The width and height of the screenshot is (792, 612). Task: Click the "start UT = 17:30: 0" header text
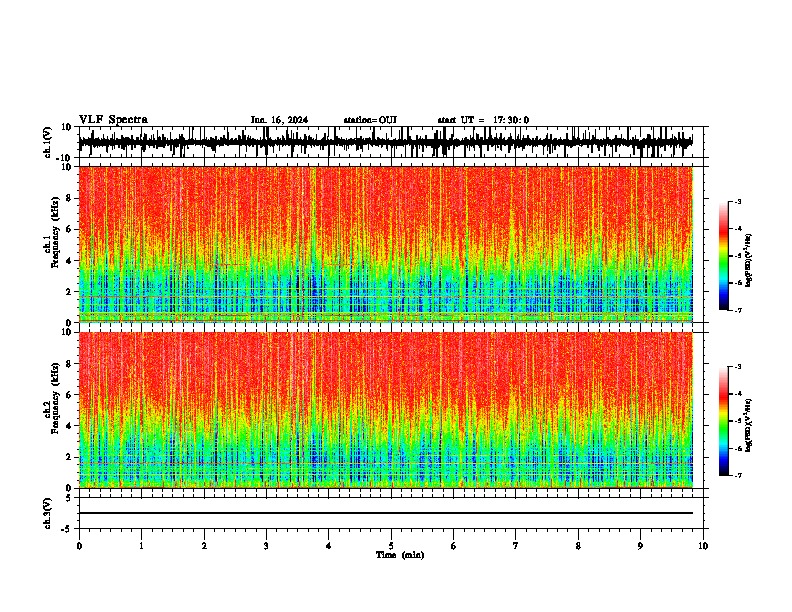coord(483,120)
